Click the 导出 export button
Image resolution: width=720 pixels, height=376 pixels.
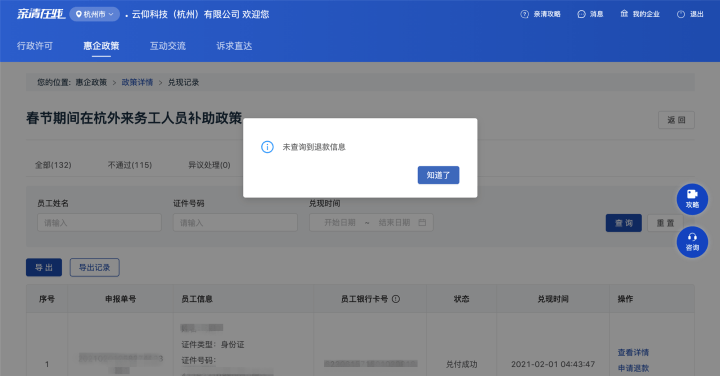44,268
